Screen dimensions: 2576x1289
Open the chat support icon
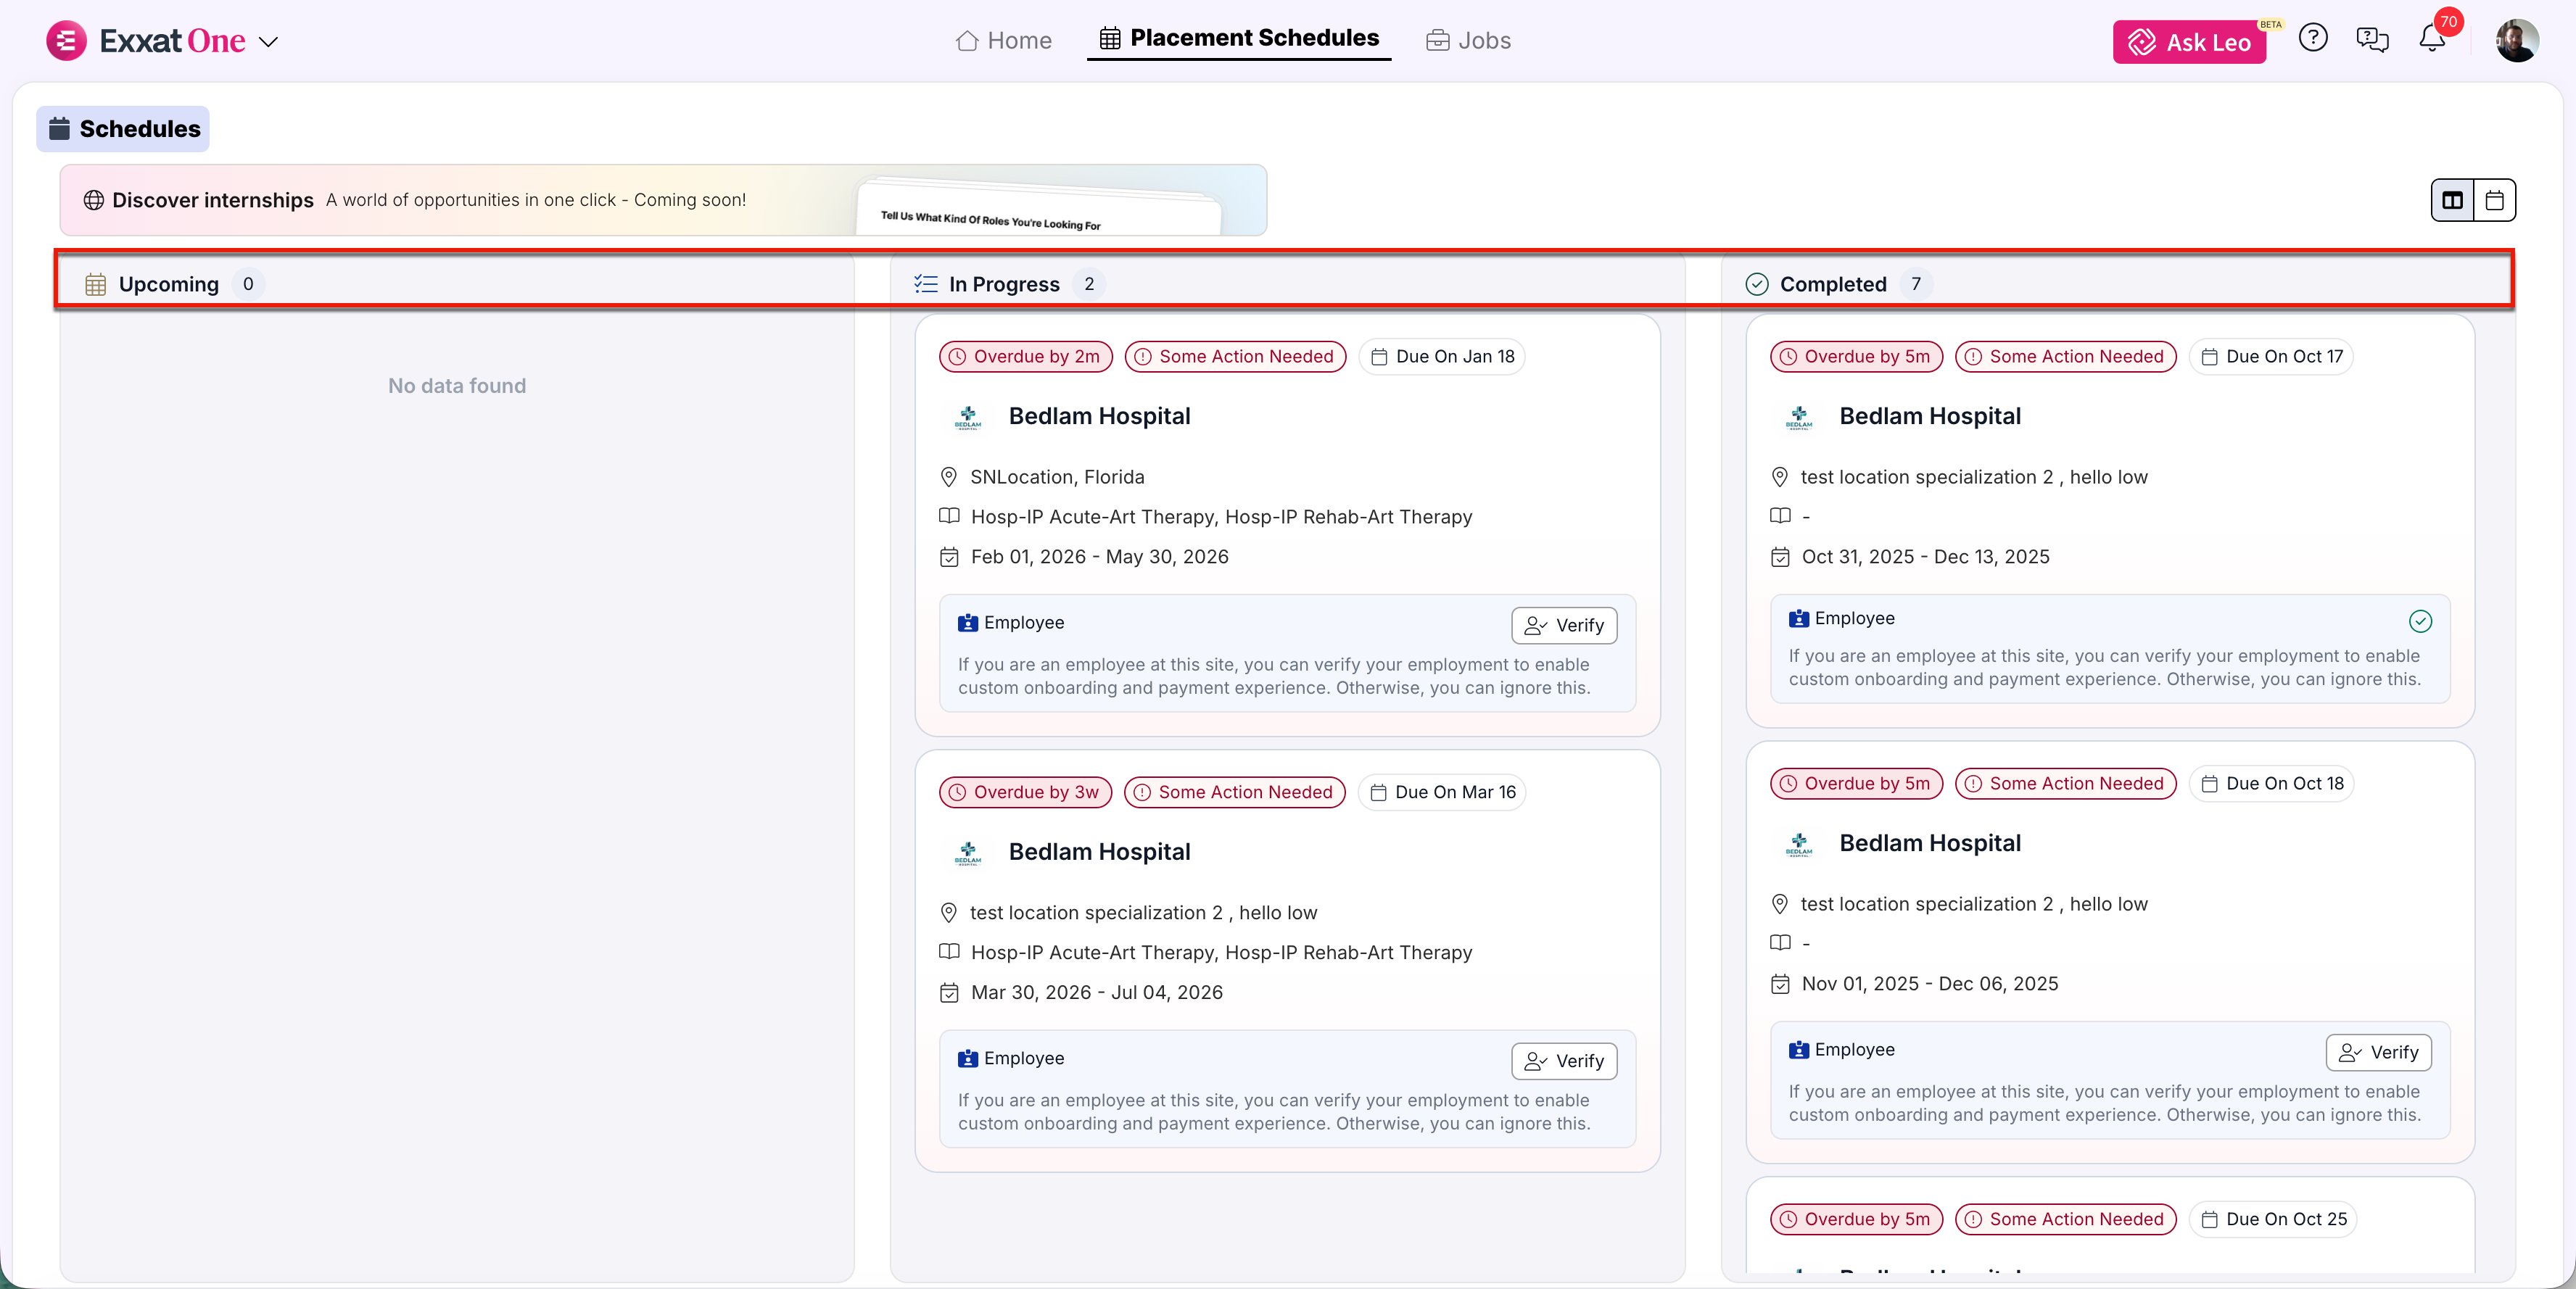click(x=2372, y=39)
